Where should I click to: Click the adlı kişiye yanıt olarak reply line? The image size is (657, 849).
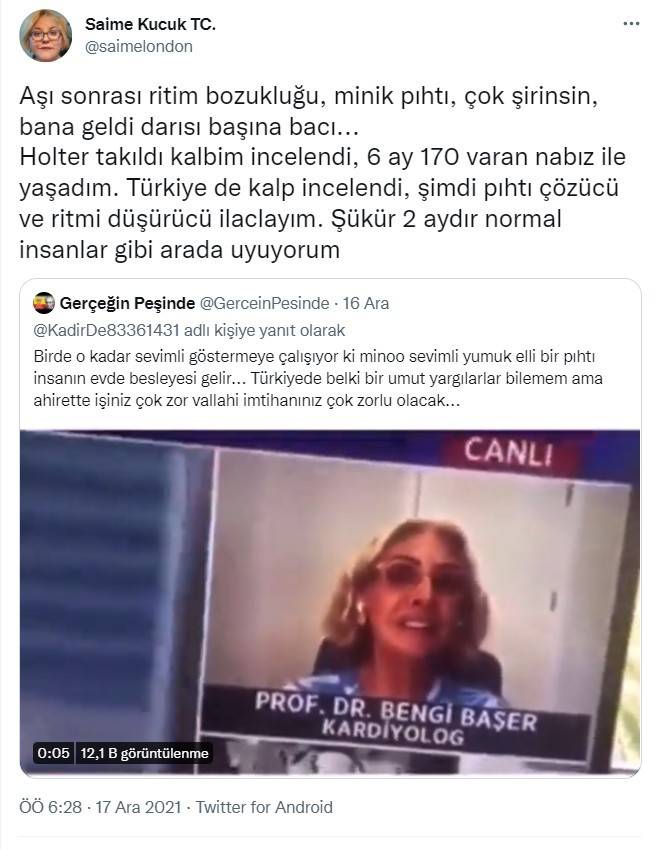click(x=264, y=330)
